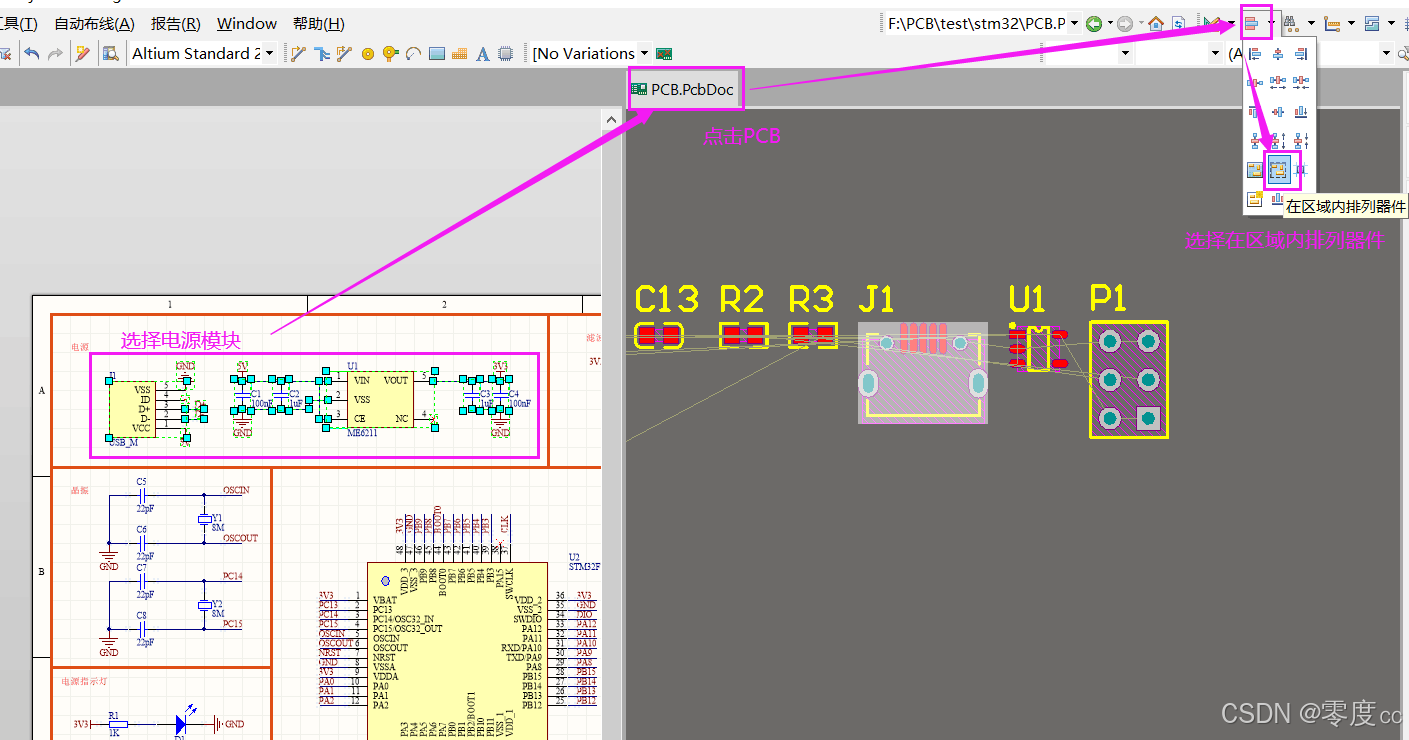Click Arrange Components Within Area icon

[1279, 169]
